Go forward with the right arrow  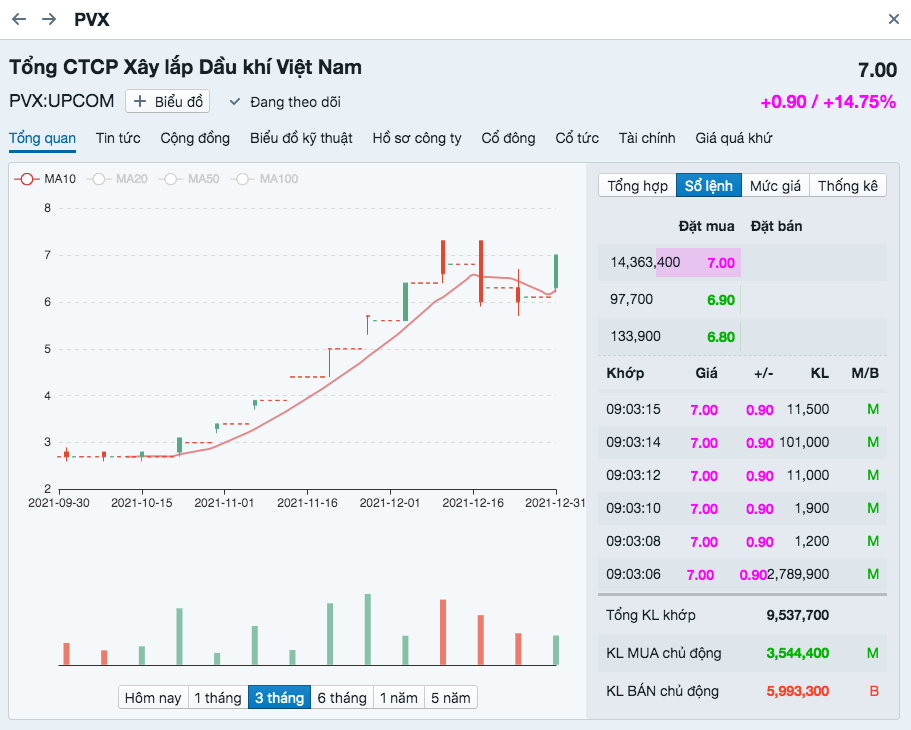pos(49,19)
